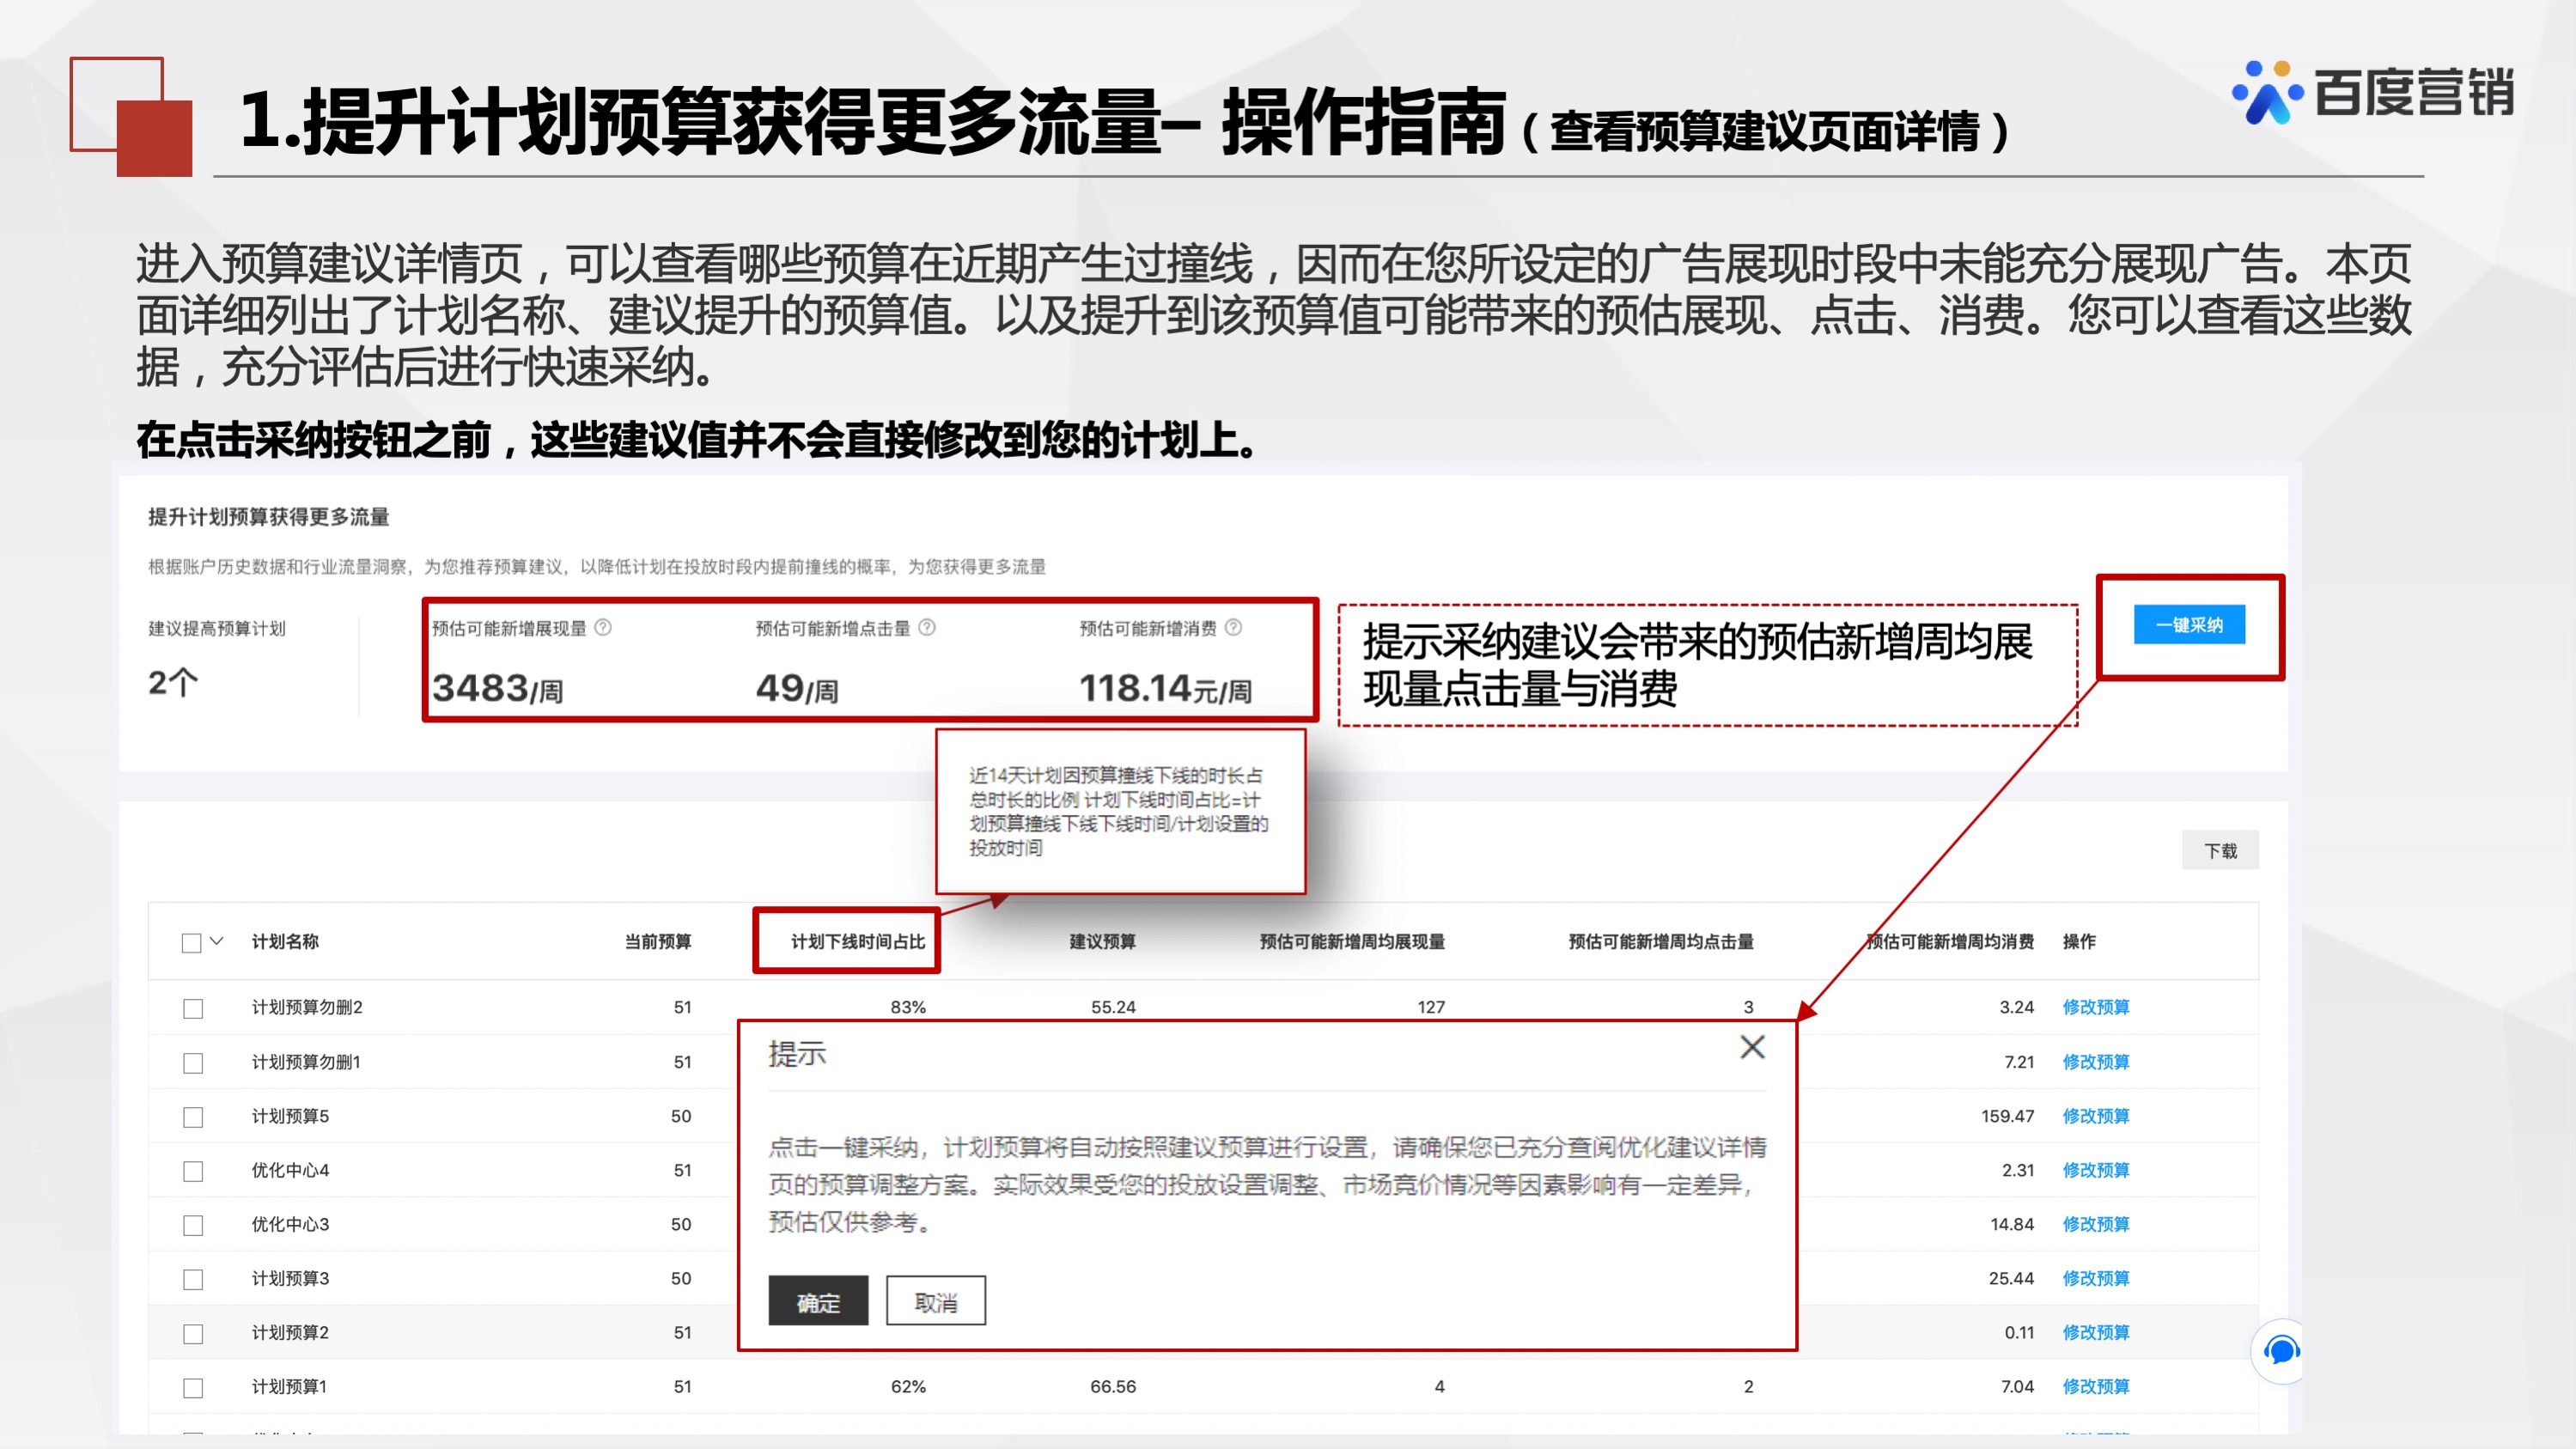This screenshot has width=2576, height=1449.
Task: Open 修改预算 for 计划预算勿删2
Action: (x=2097, y=1007)
